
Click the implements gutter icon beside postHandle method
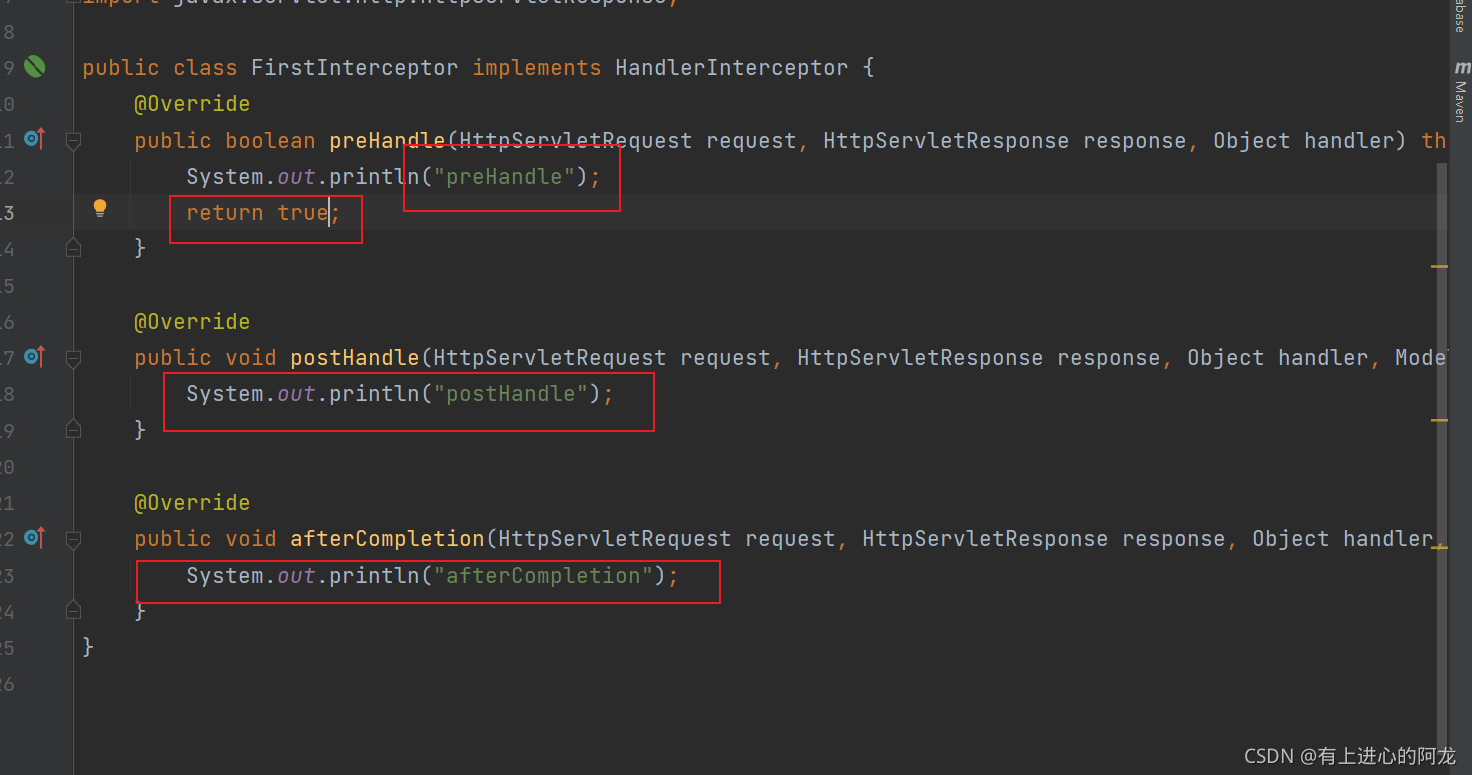tap(35, 356)
